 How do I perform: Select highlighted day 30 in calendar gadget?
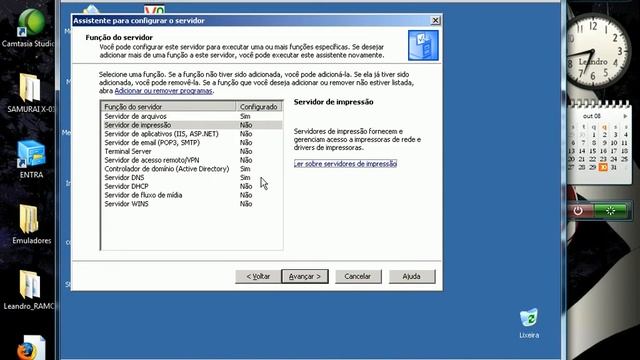603,167
